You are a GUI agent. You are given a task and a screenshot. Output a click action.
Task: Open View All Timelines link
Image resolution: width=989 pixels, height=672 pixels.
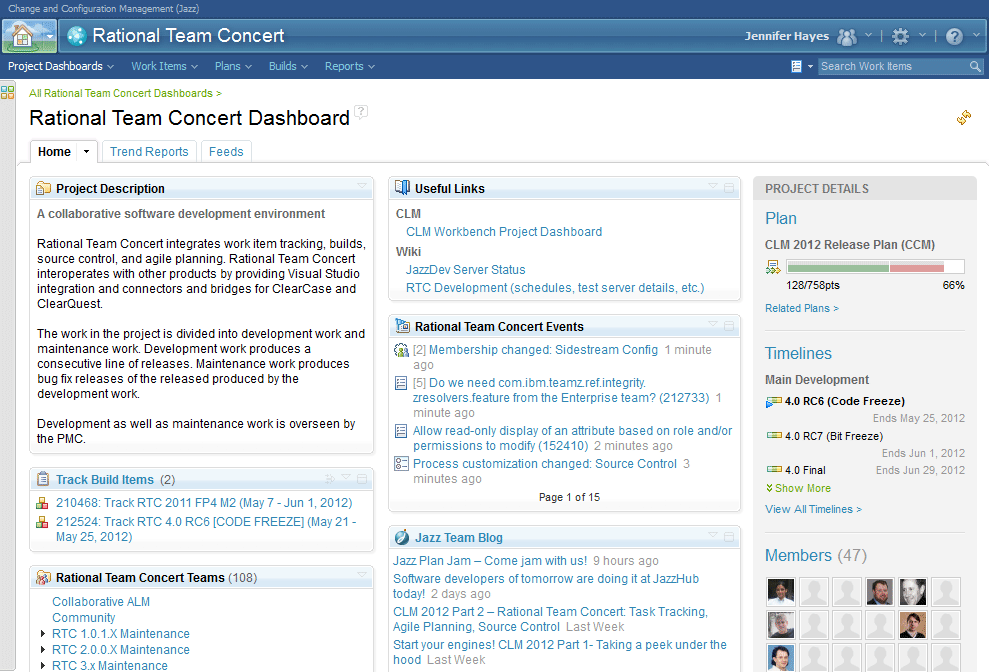click(813, 509)
